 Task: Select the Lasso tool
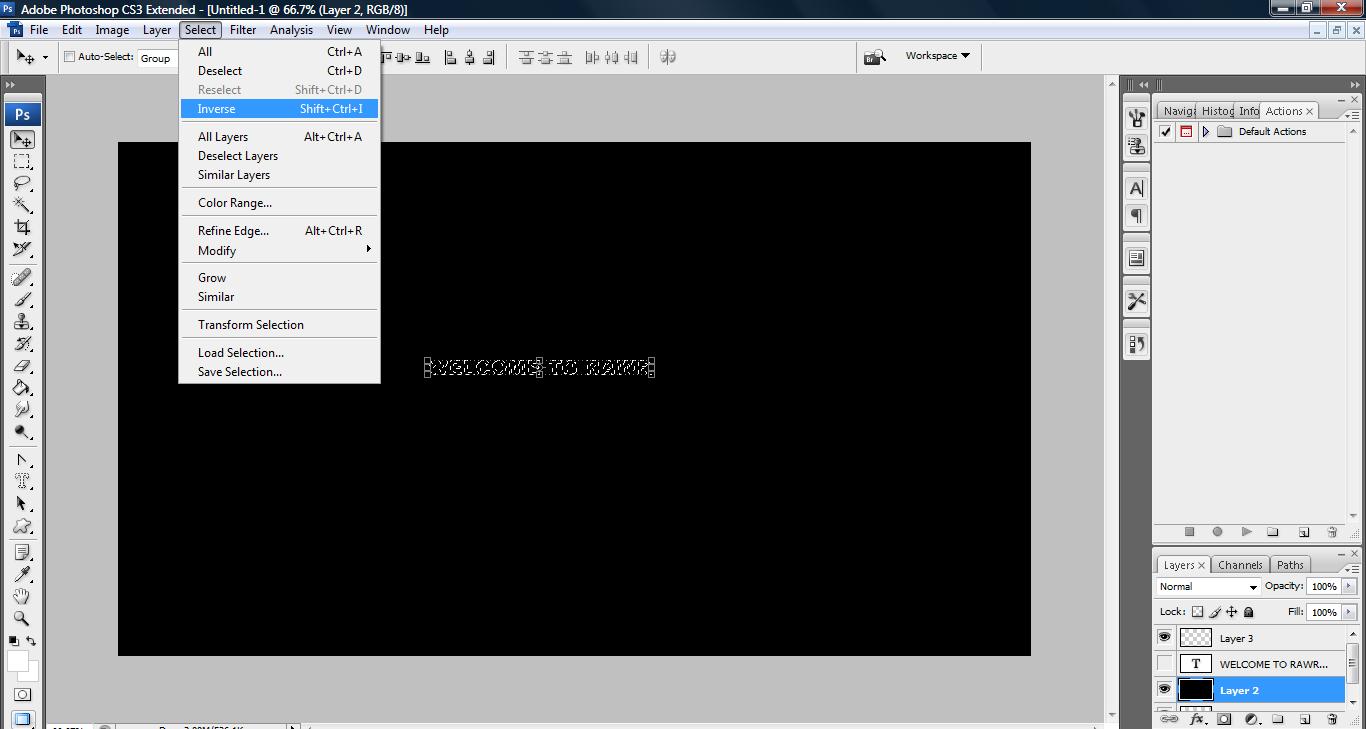[x=22, y=184]
